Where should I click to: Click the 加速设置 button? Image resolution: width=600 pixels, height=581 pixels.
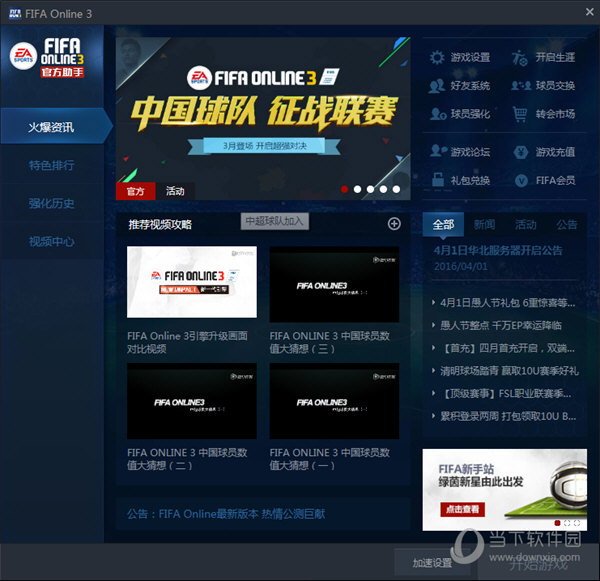tap(432, 563)
